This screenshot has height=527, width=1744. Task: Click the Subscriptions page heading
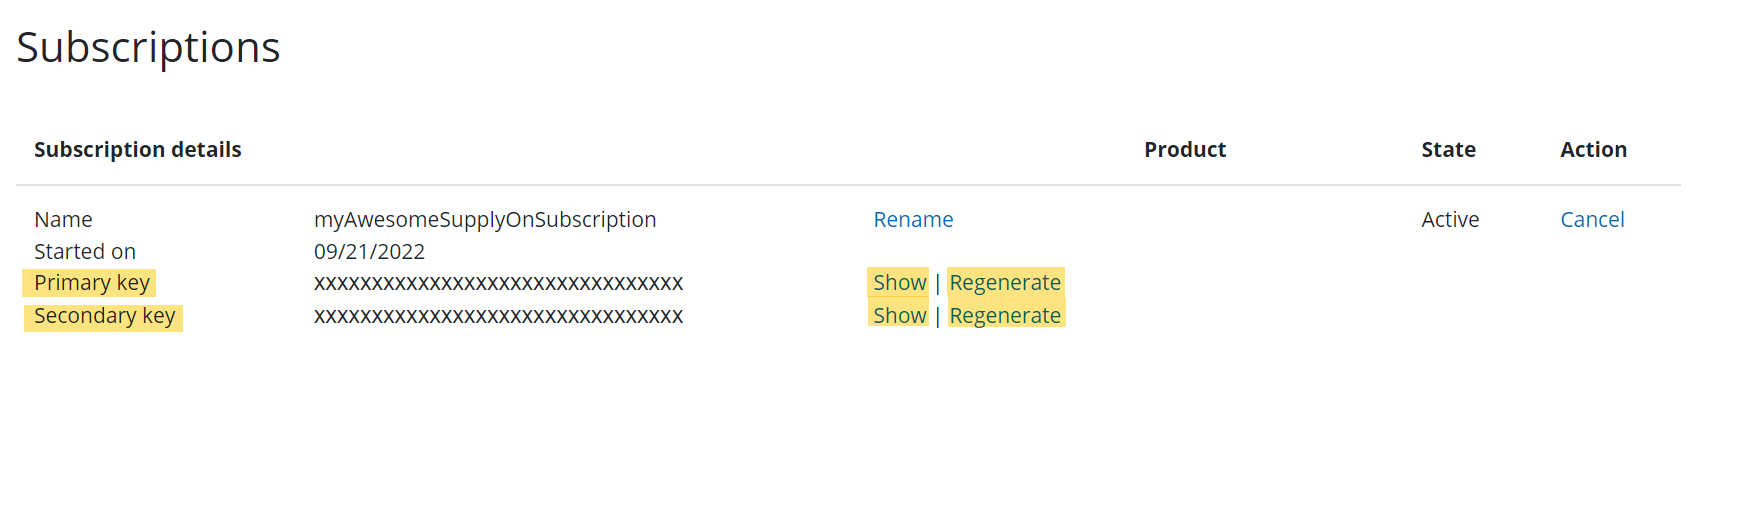click(x=148, y=48)
